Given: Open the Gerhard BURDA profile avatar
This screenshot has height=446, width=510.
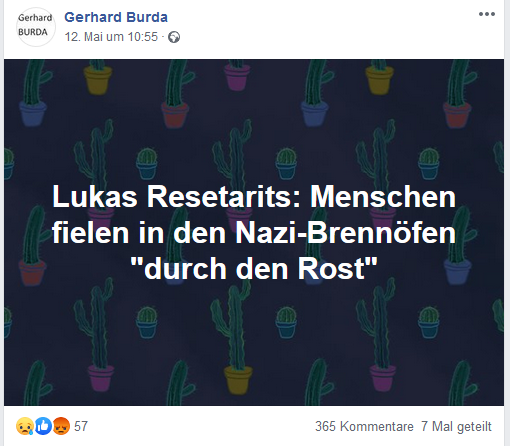Looking at the screenshot, I should pyautogui.click(x=35, y=26).
